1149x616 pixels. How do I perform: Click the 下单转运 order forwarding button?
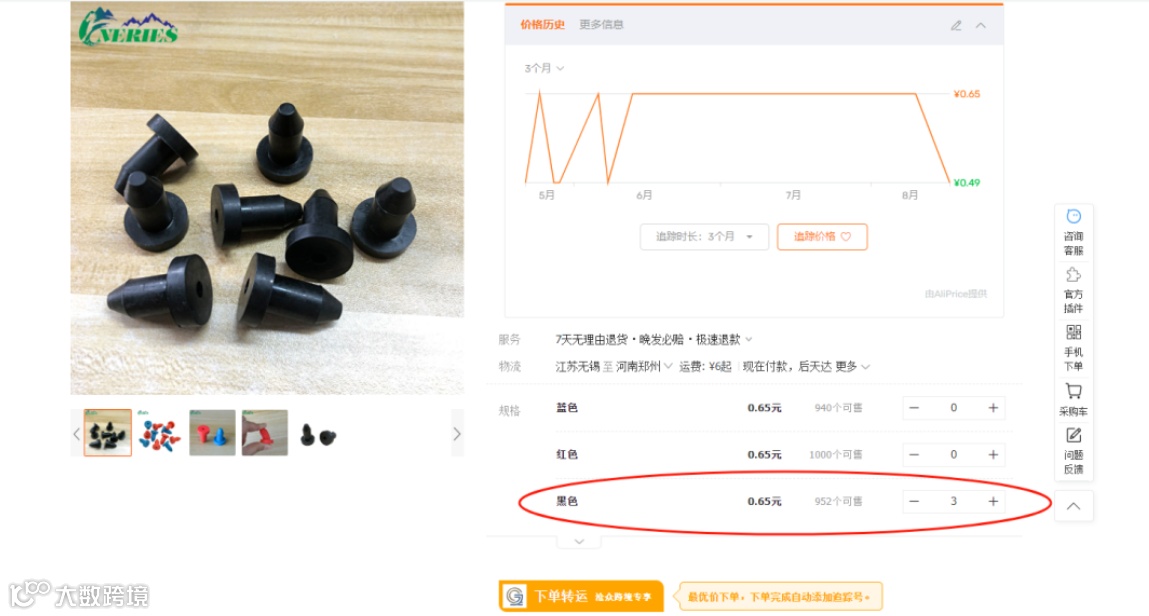(x=581, y=596)
